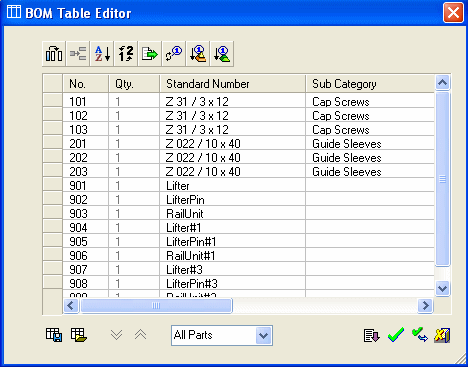Click the vertical scrollbar down arrow
Screen dimensions: 468x367
tap(442, 288)
